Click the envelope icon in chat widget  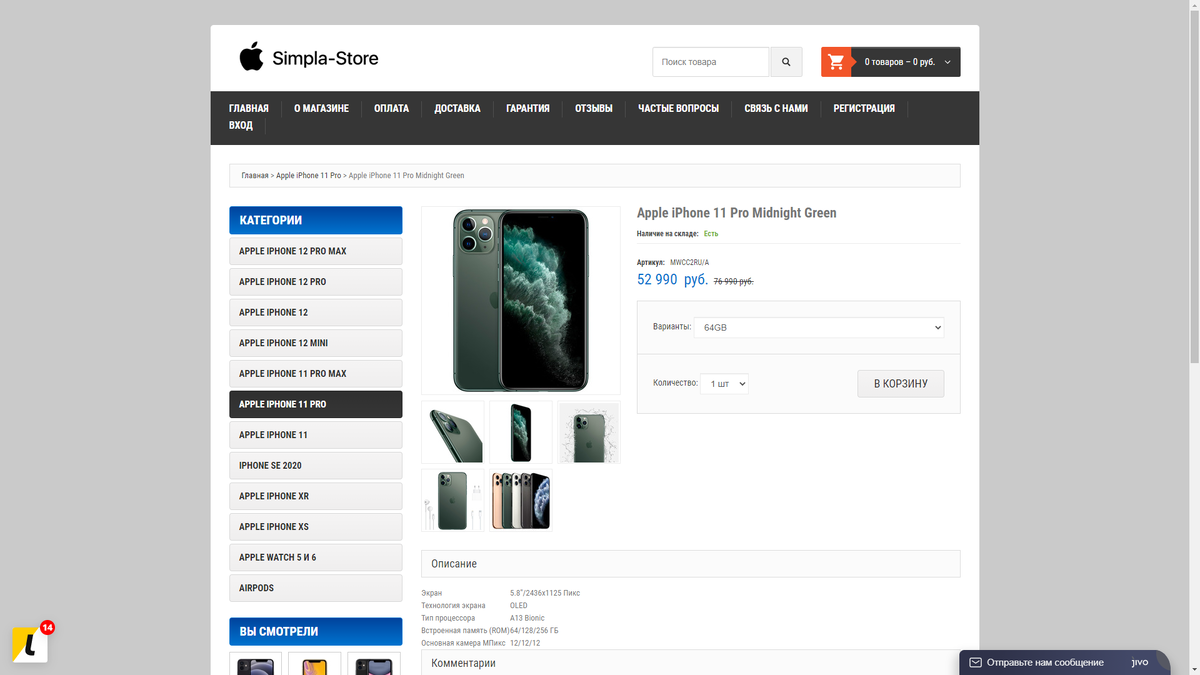[975, 663]
